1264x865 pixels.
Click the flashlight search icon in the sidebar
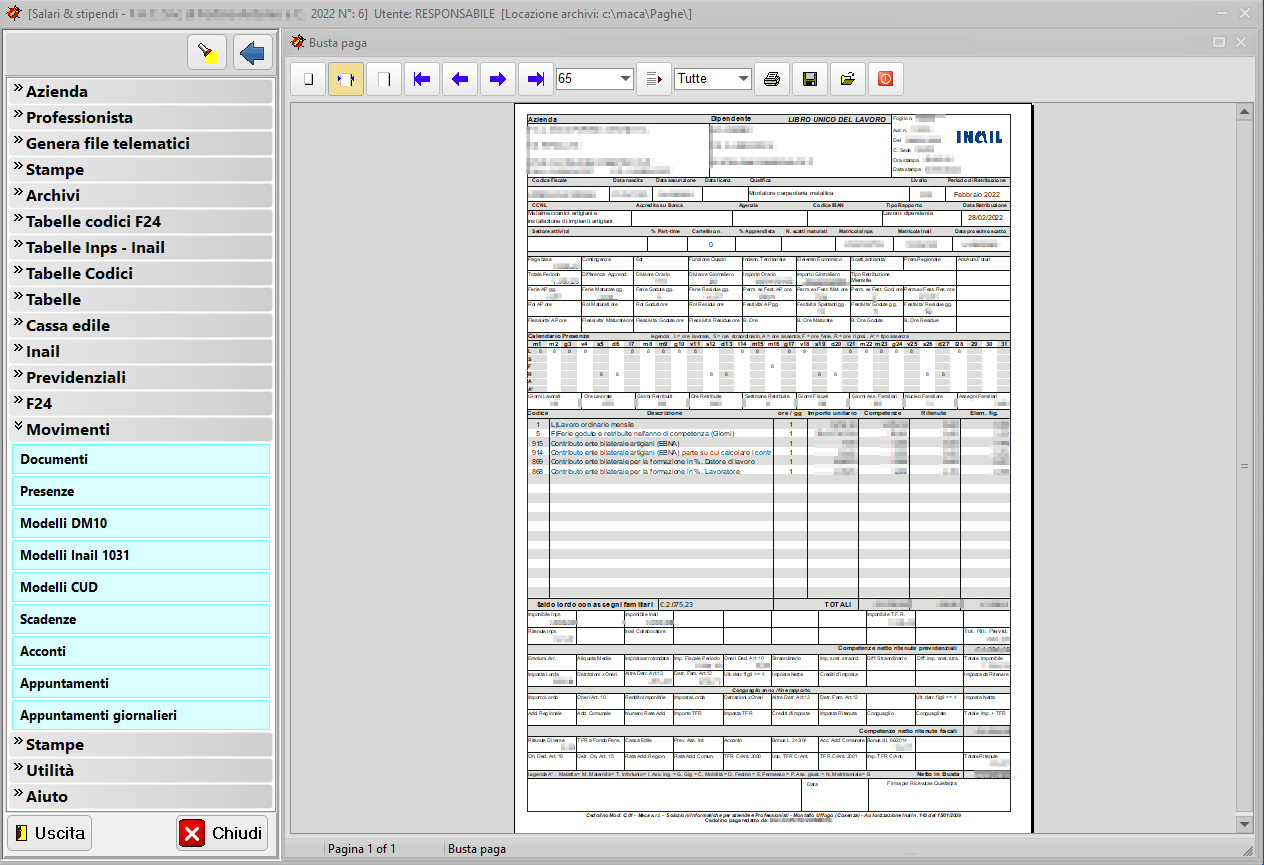[x=207, y=53]
